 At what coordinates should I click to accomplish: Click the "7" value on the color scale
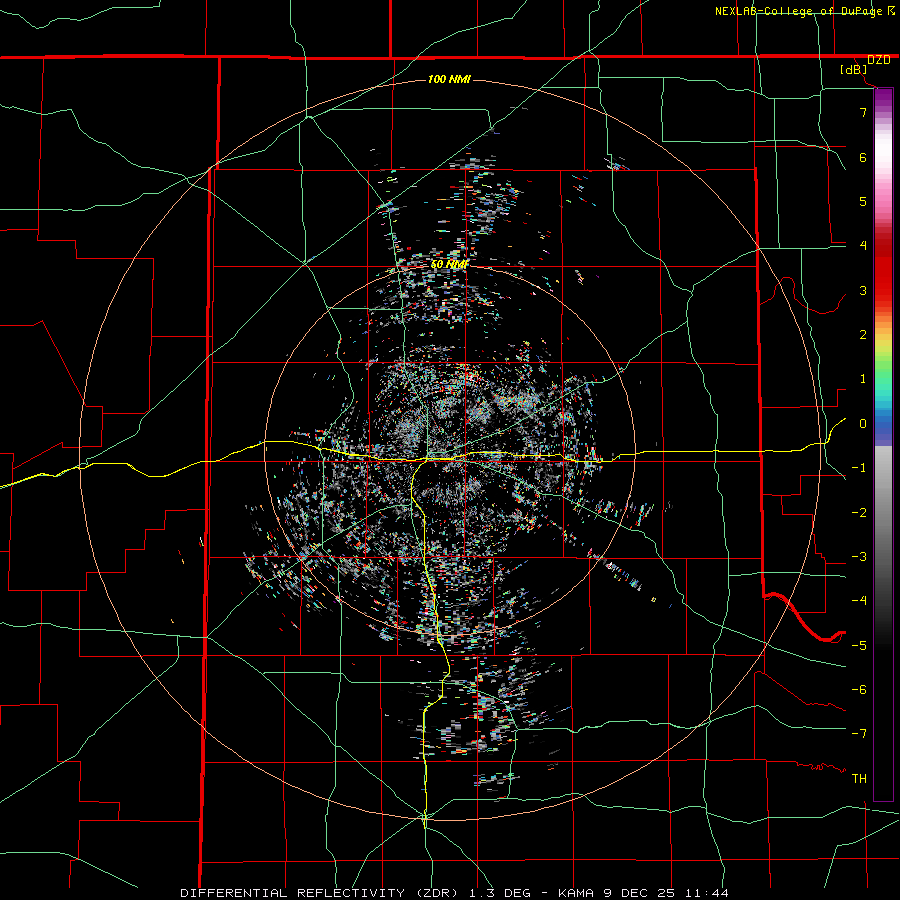863,112
